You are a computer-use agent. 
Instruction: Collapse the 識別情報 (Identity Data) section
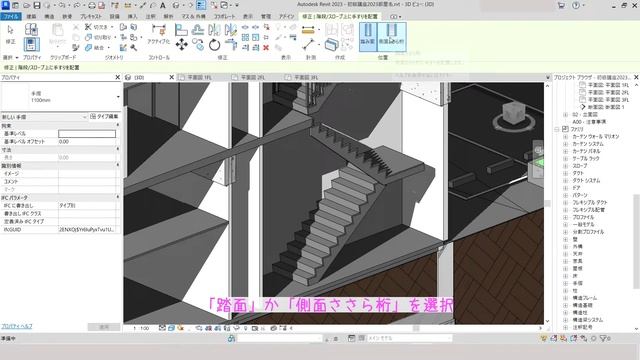point(118,165)
